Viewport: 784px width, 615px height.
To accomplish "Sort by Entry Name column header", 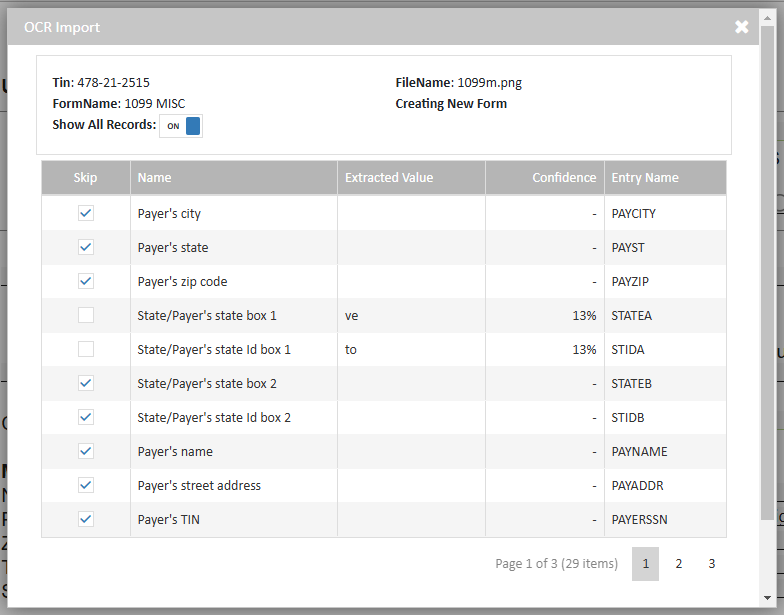I will 645,178.
